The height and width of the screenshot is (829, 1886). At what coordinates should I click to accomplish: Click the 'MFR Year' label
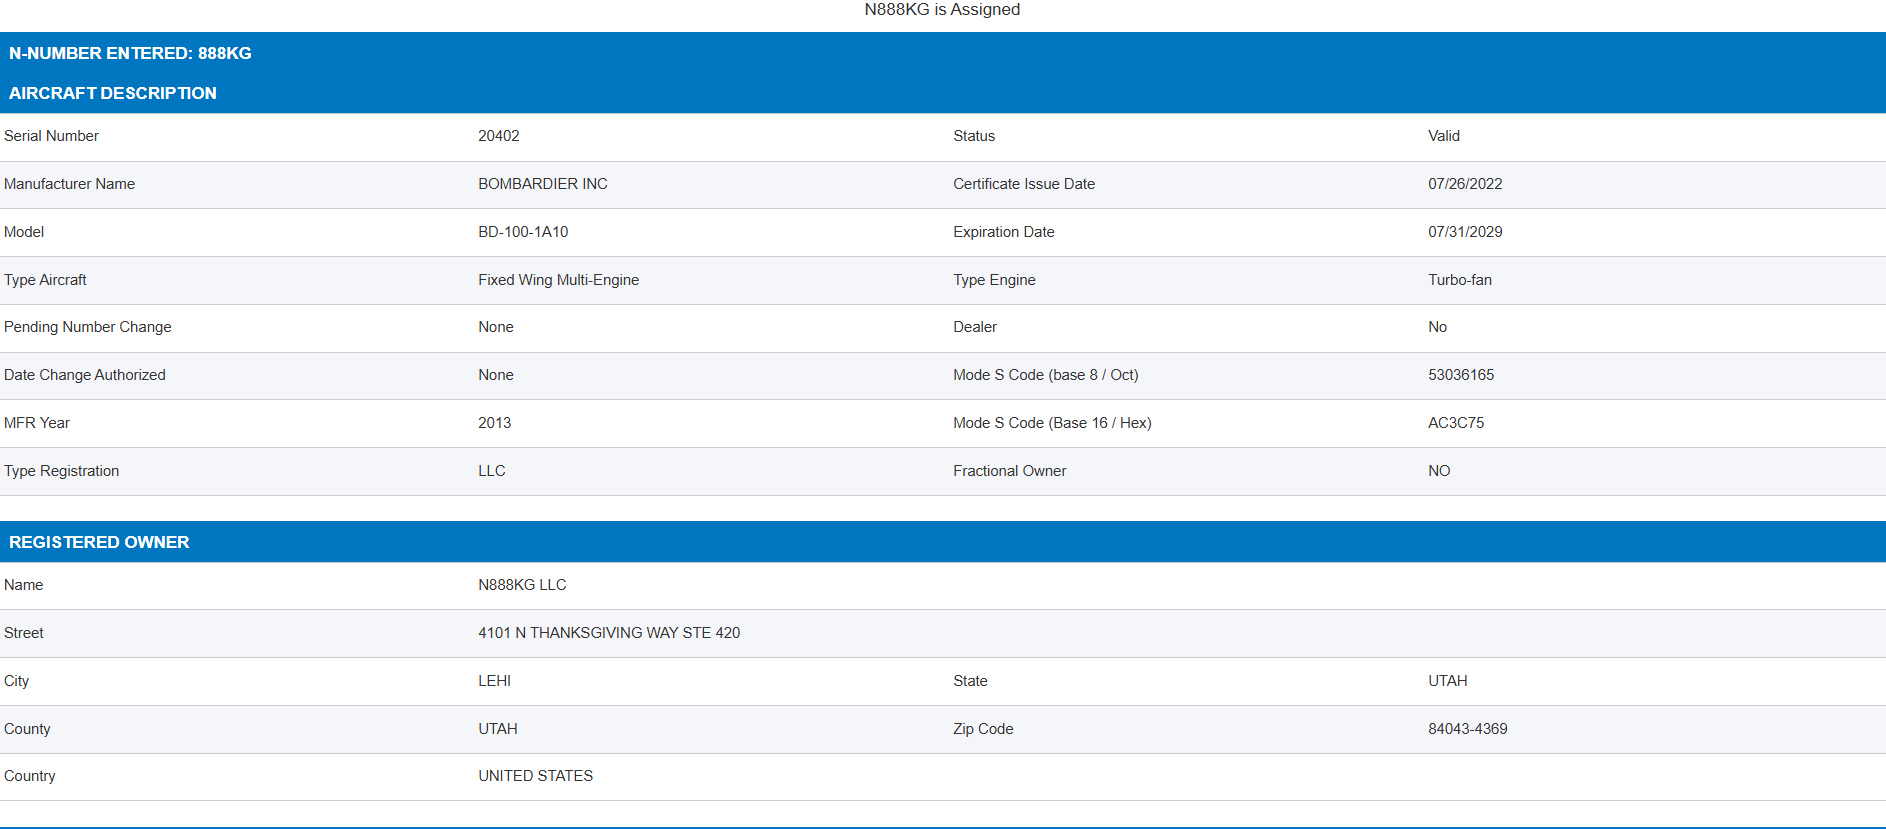click(37, 423)
